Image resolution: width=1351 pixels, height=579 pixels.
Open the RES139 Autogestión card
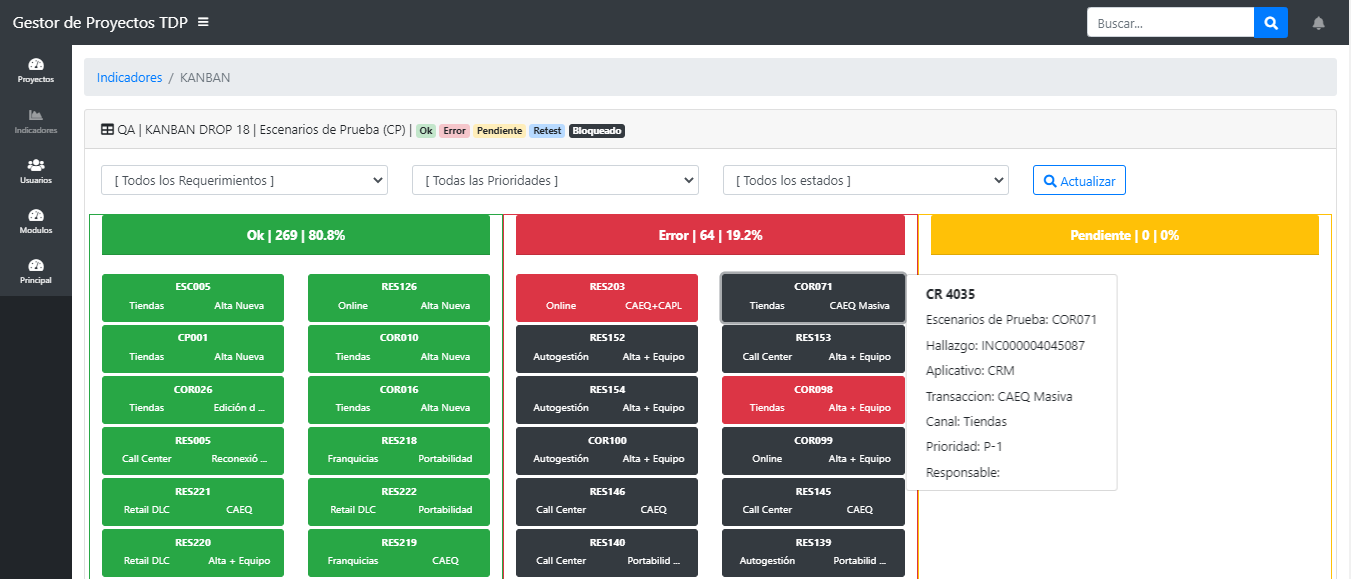(x=813, y=552)
